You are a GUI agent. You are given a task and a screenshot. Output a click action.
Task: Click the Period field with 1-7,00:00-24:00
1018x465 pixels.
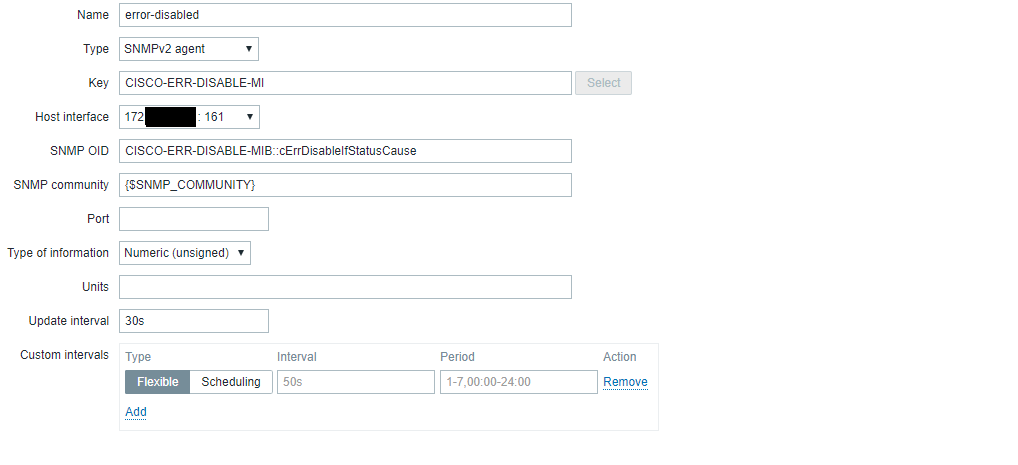click(518, 382)
